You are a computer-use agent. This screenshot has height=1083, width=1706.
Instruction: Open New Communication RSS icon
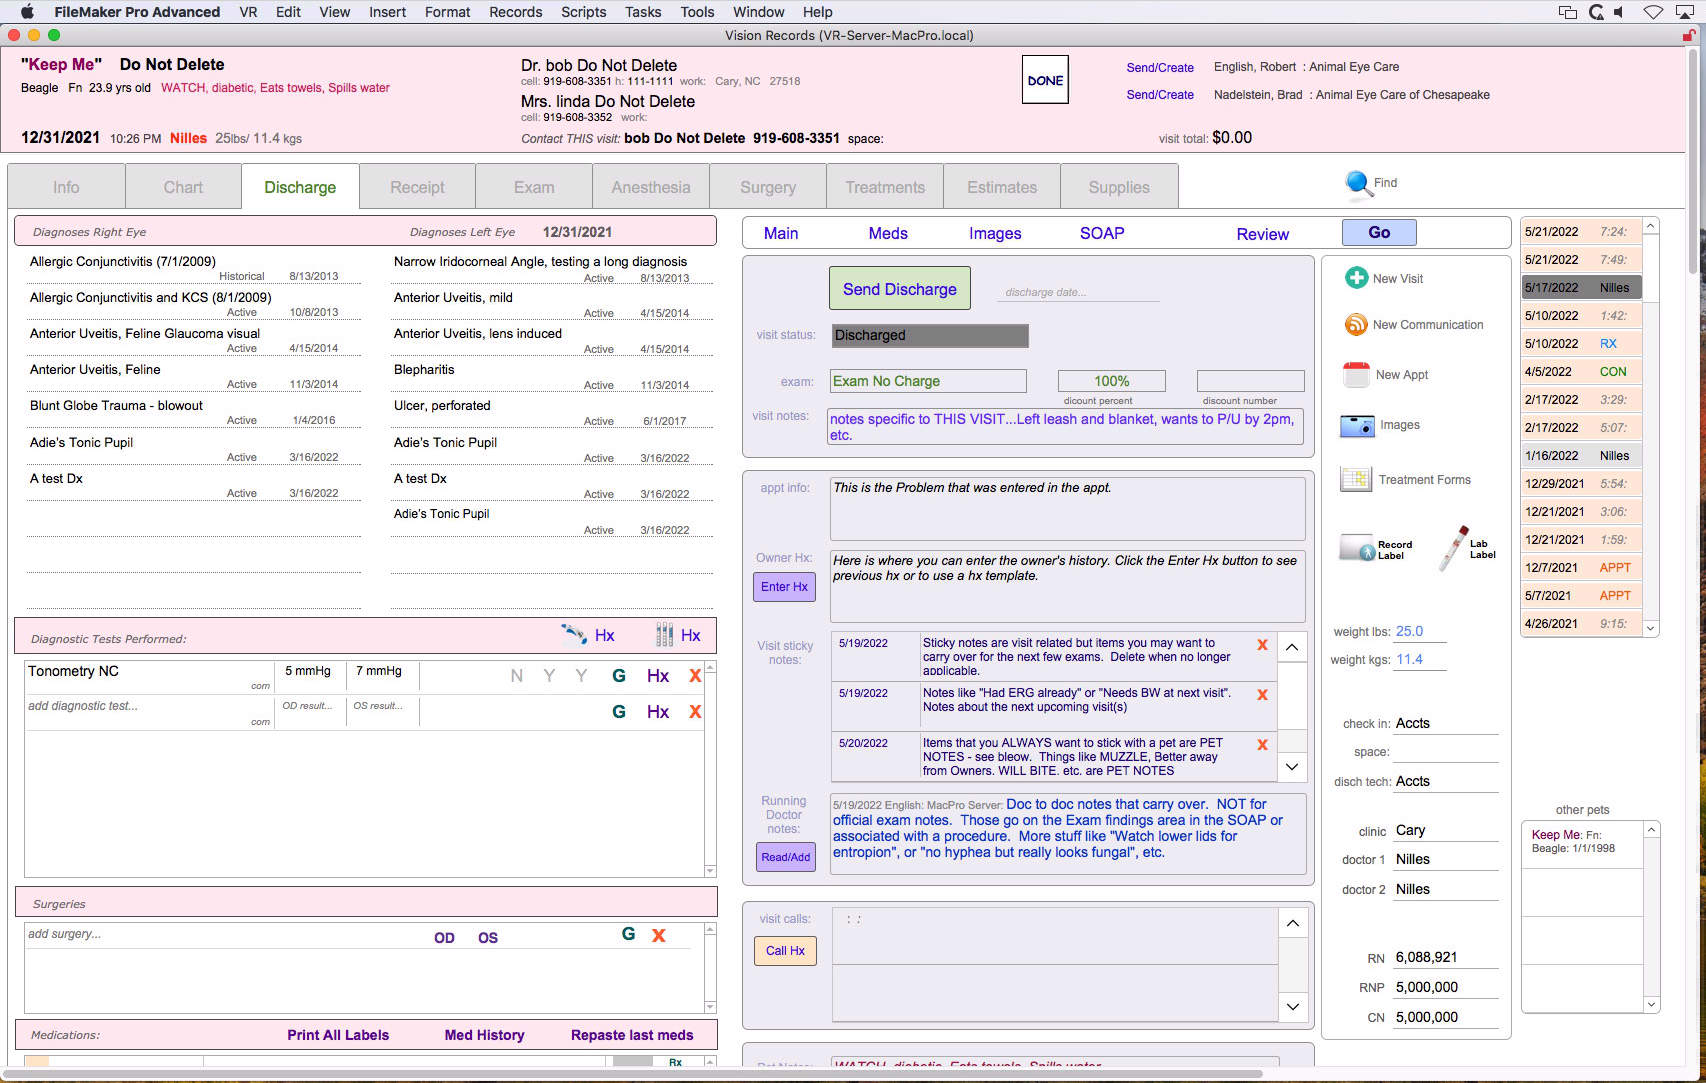1356,325
